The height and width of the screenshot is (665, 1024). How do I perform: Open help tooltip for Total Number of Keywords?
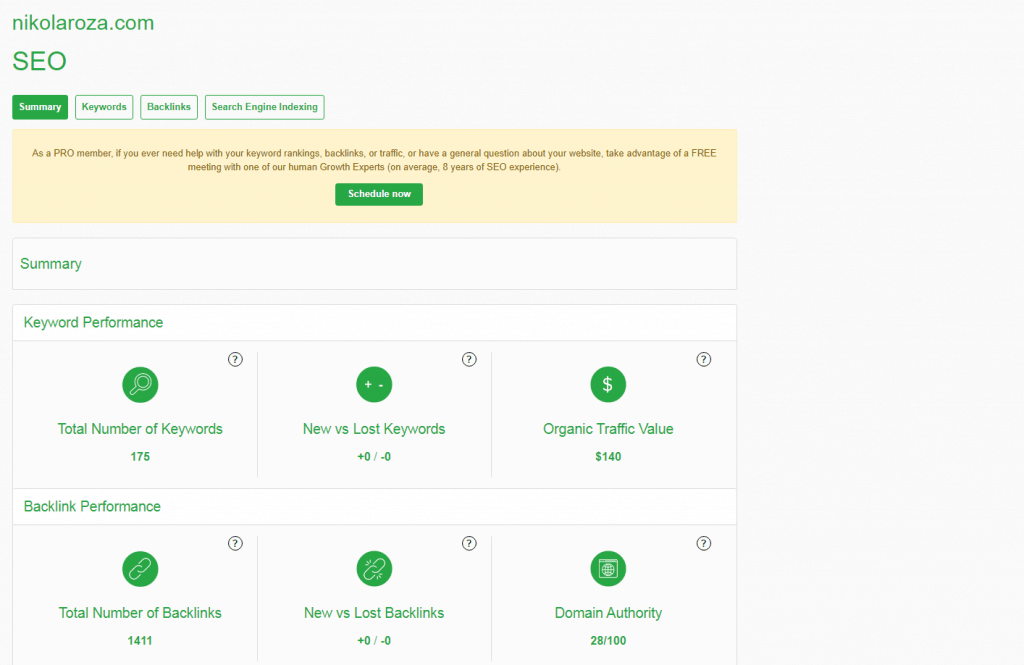[x=235, y=359]
